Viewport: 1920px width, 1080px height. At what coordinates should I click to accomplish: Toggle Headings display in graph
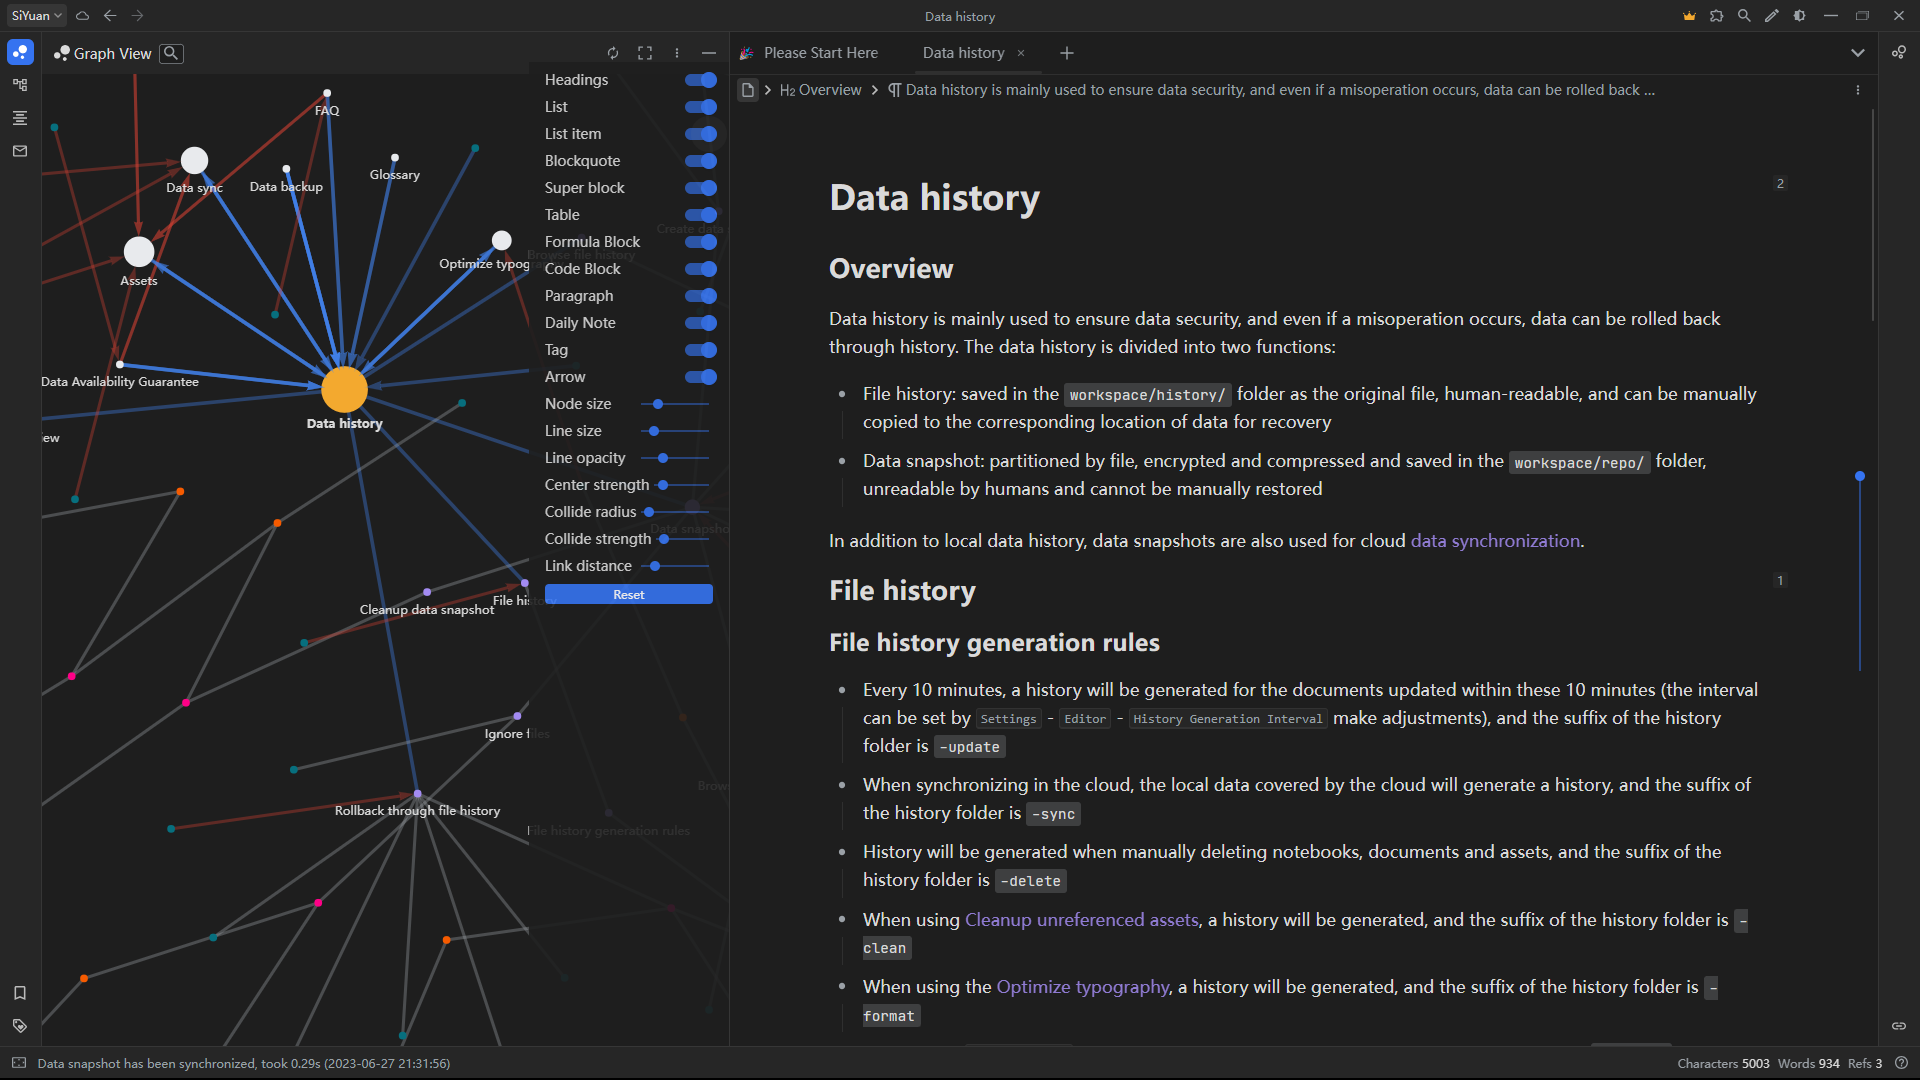point(701,80)
